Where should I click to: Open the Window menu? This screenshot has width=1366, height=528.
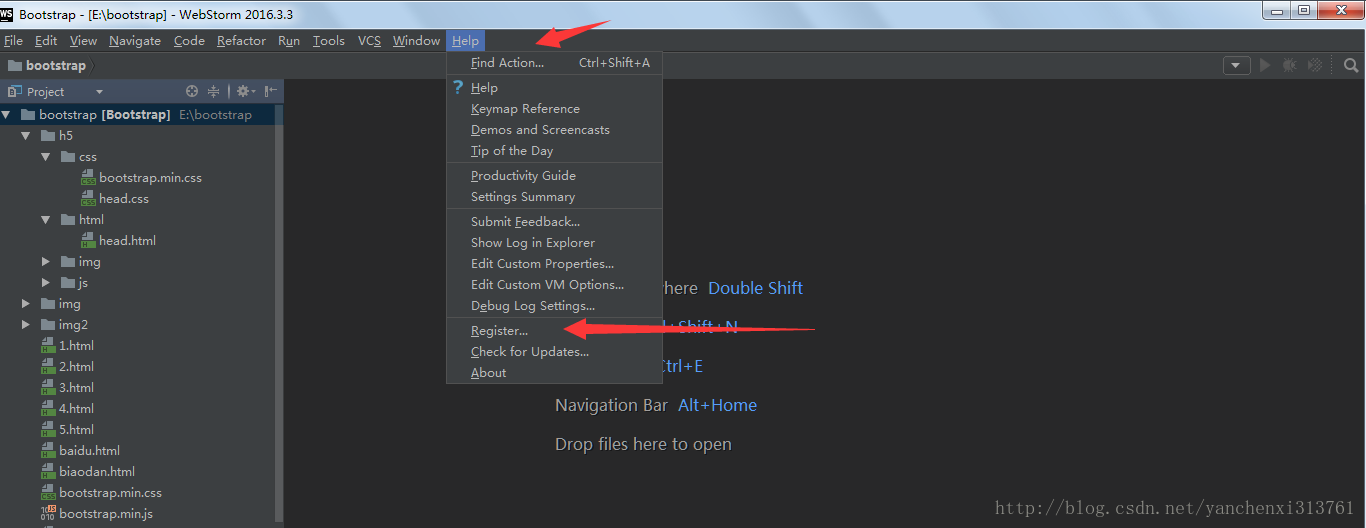click(x=416, y=41)
